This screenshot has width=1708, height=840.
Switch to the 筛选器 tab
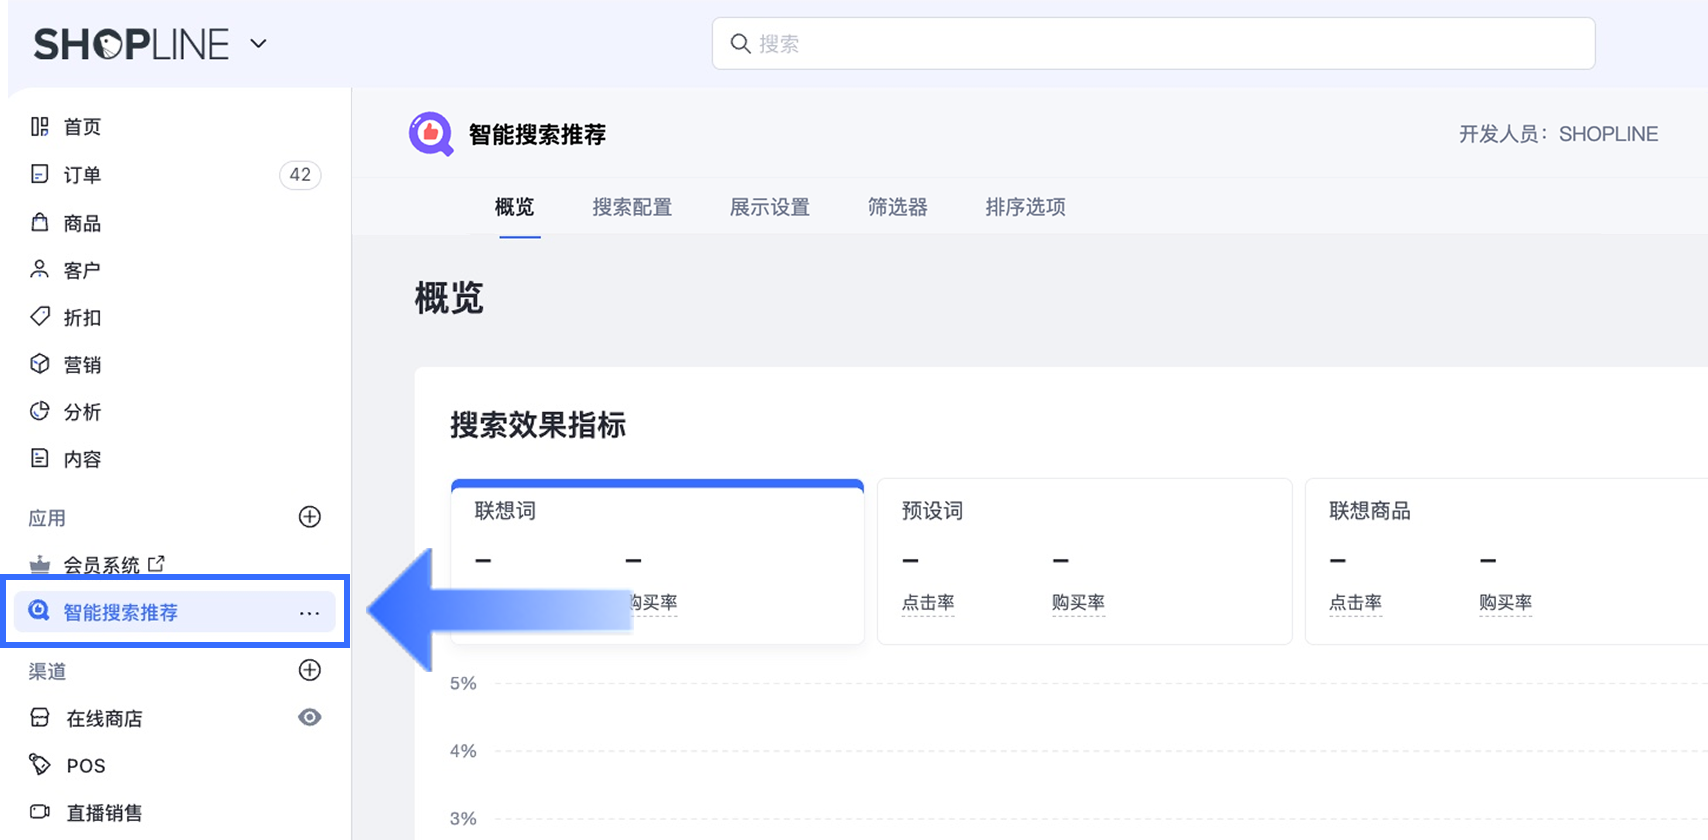pyautogui.click(x=897, y=207)
